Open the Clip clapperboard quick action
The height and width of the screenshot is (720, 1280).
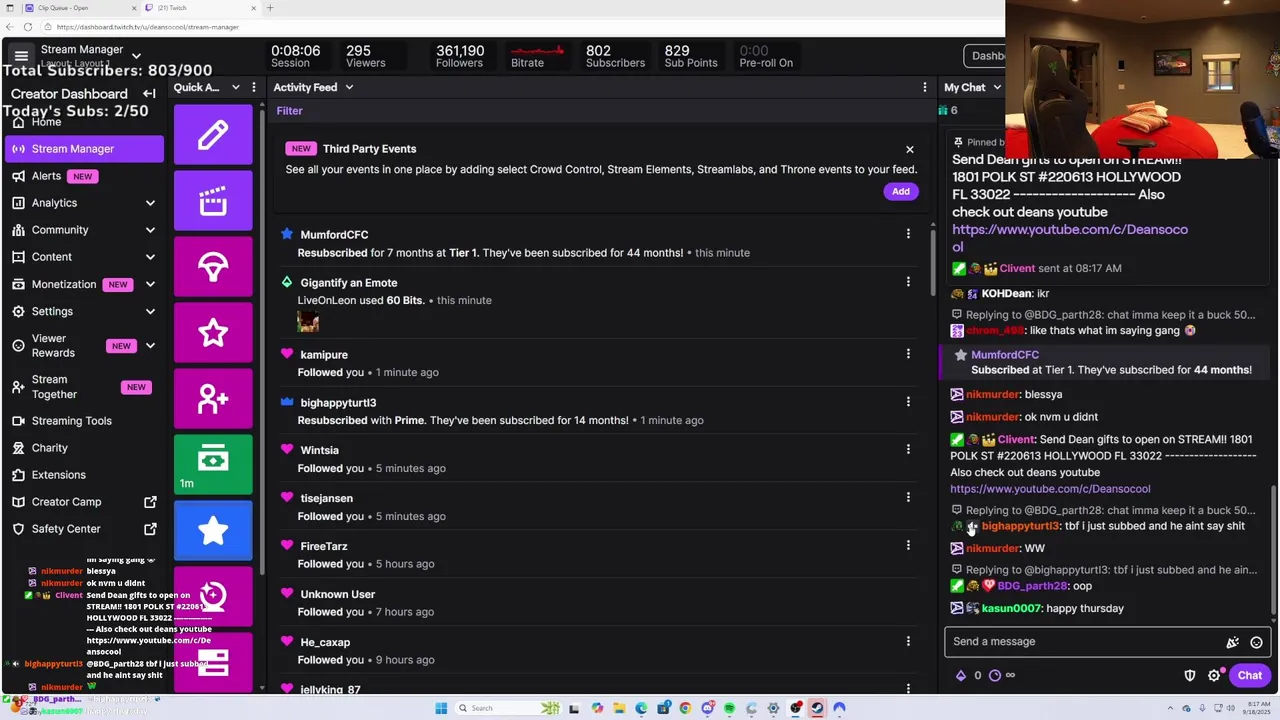[213, 201]
